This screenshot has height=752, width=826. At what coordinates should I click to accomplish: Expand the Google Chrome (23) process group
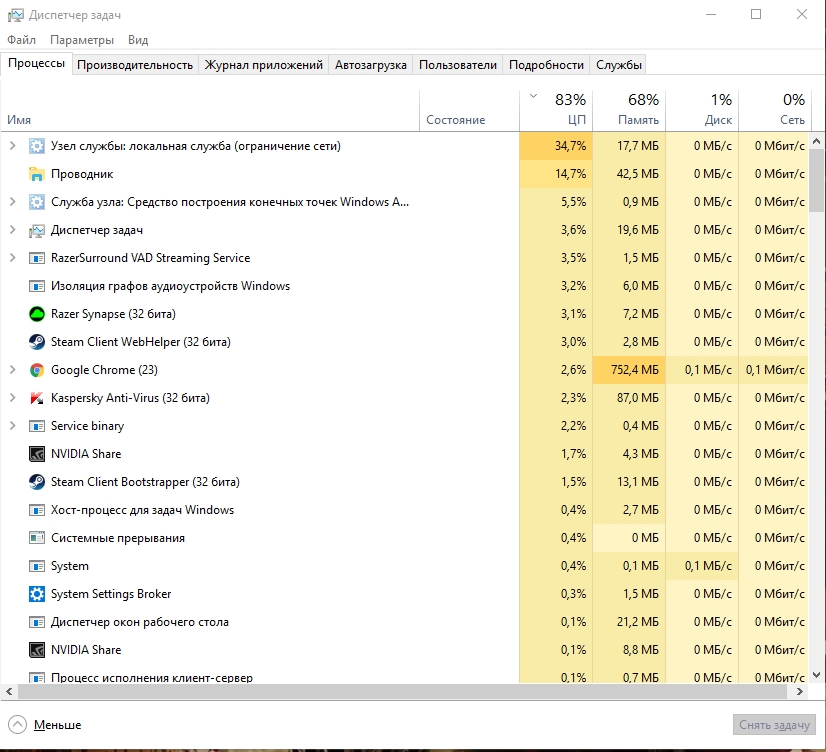tap(12, 370)
